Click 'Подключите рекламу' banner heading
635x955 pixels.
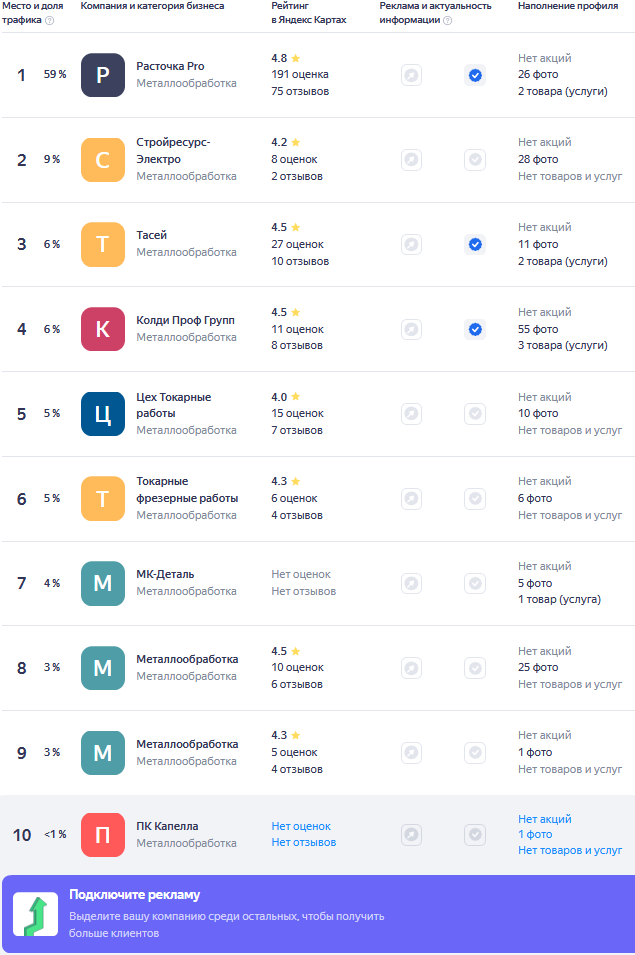pyautogui.click(x=134, y=895)
